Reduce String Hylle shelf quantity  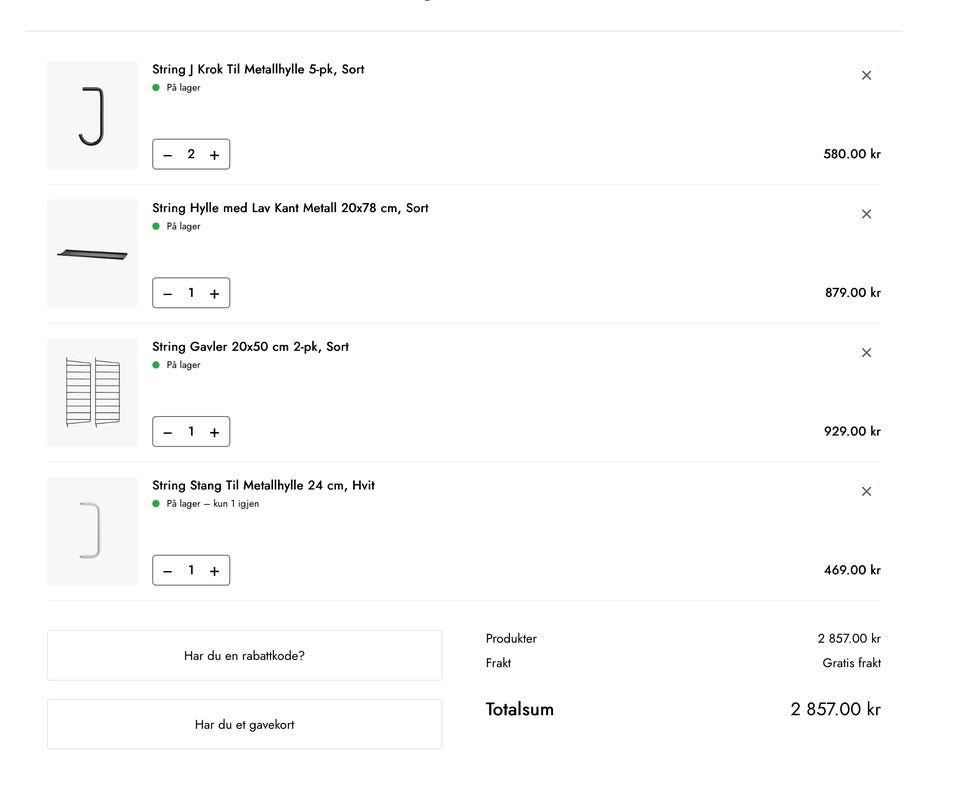point(168,294)
